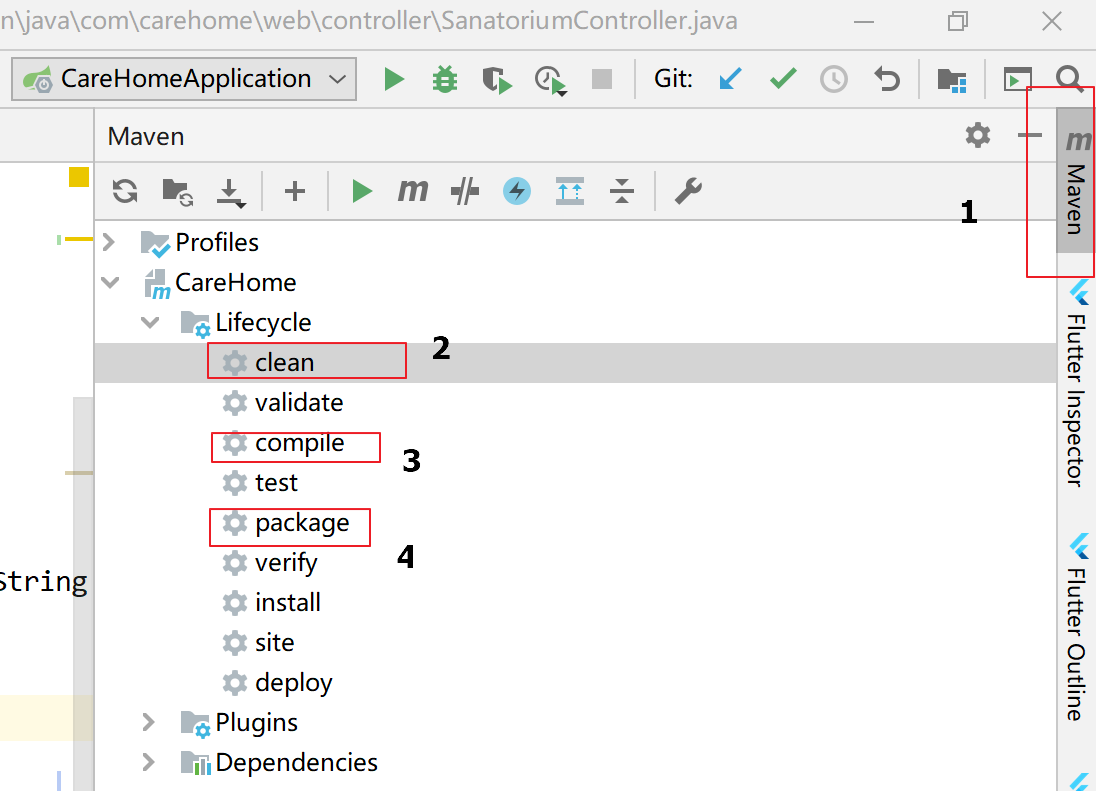1096x791 pixels.
Task: Start debugging with the green bug icon
Action: coord(445,79)
